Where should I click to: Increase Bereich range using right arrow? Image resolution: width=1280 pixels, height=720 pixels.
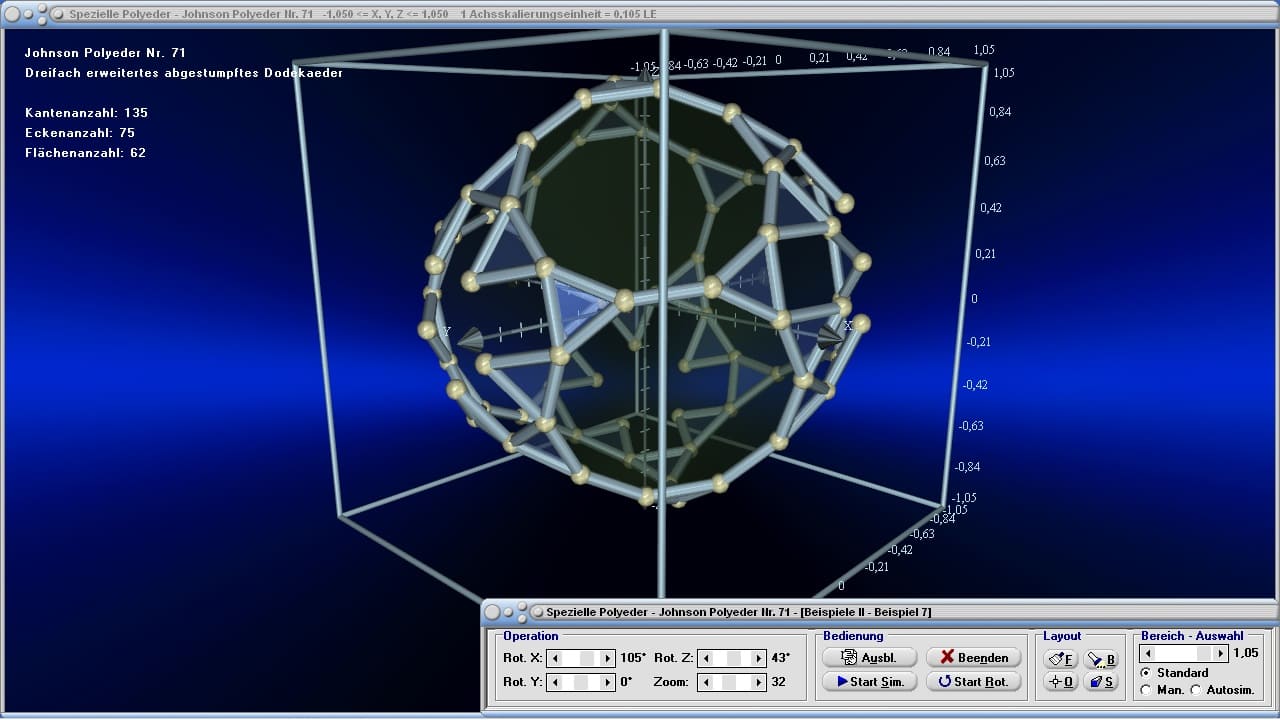(x=1220, y=653)
